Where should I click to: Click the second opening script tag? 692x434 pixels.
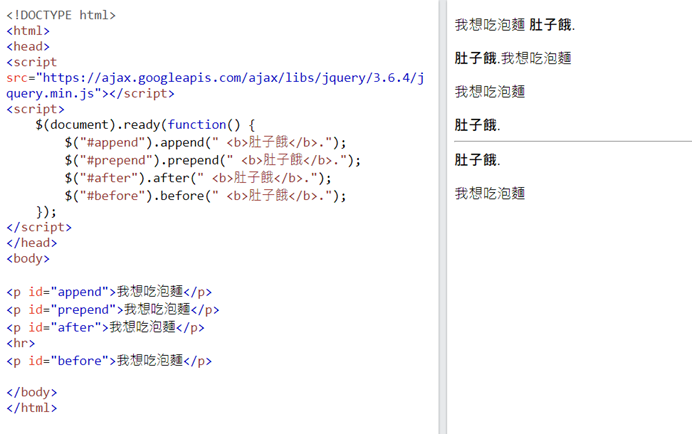[x=35, y=109]
